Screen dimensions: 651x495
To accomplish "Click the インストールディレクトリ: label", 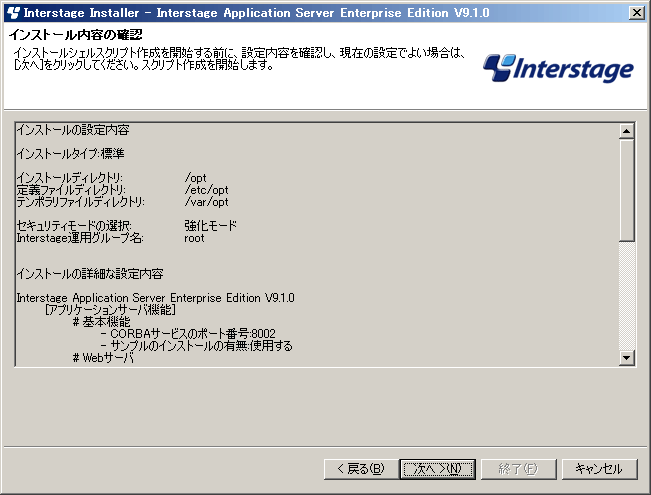I will coord(70,178).
